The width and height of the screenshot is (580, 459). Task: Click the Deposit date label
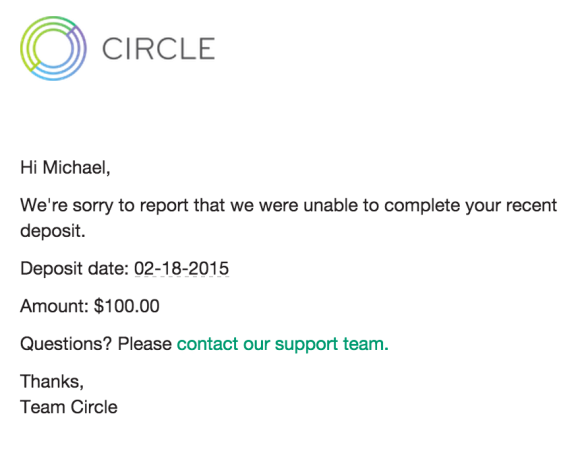click(x=74, y=269)
